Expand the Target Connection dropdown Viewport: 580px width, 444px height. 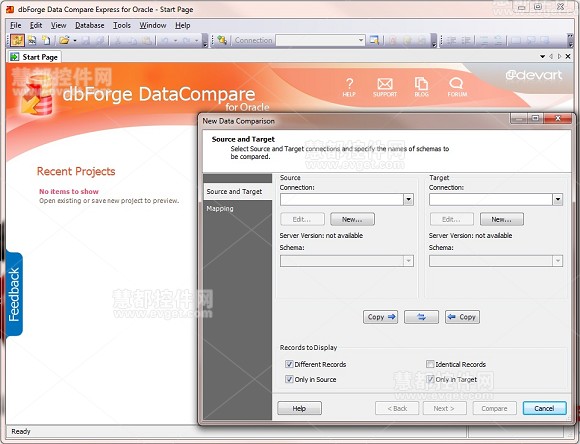pyautogui.click(x=557, y=200)
